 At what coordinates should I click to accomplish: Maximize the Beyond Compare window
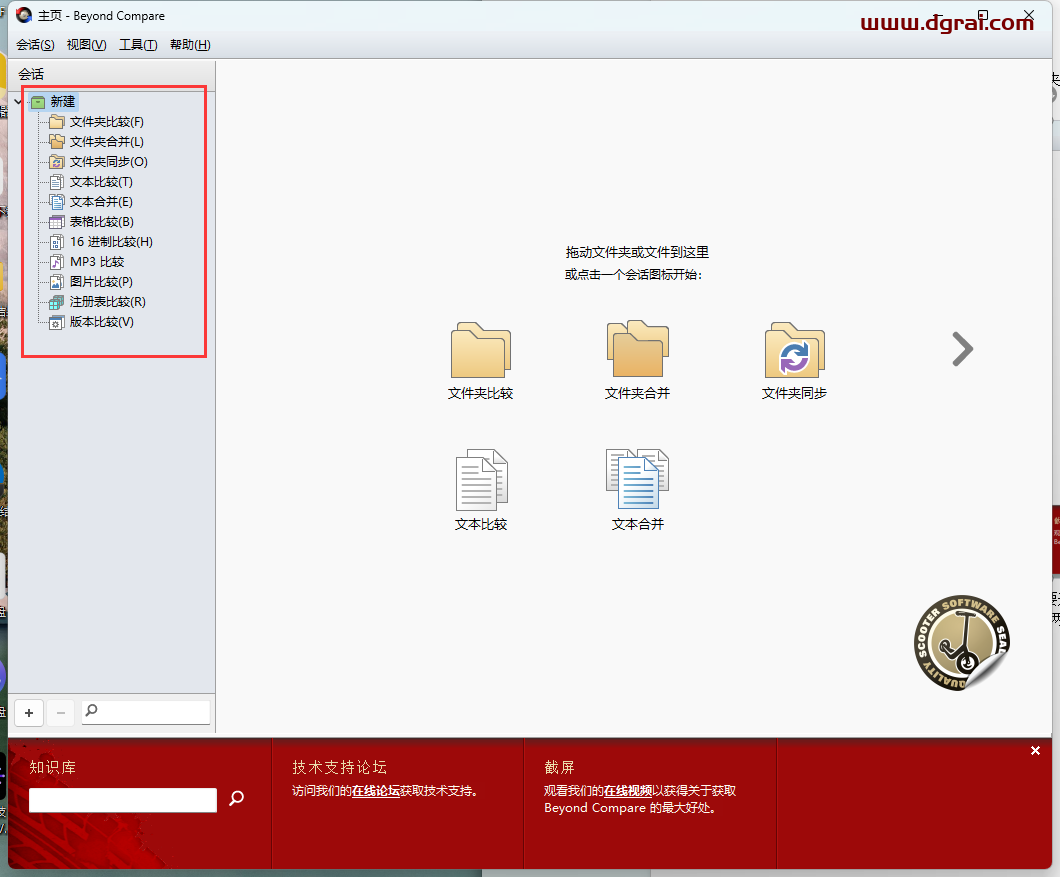(x=983, y=15)
